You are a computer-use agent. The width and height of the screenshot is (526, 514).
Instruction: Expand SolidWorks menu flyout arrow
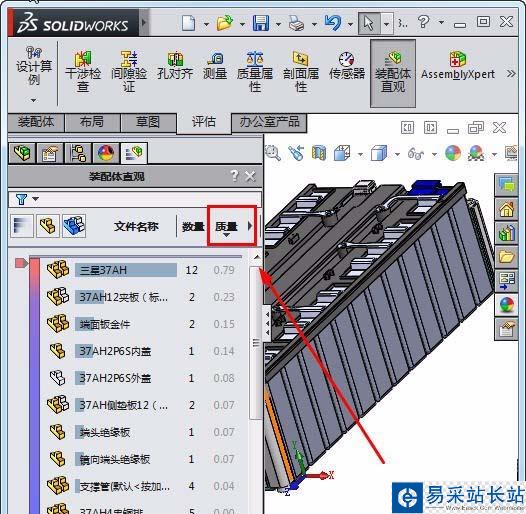click(144, 23)
